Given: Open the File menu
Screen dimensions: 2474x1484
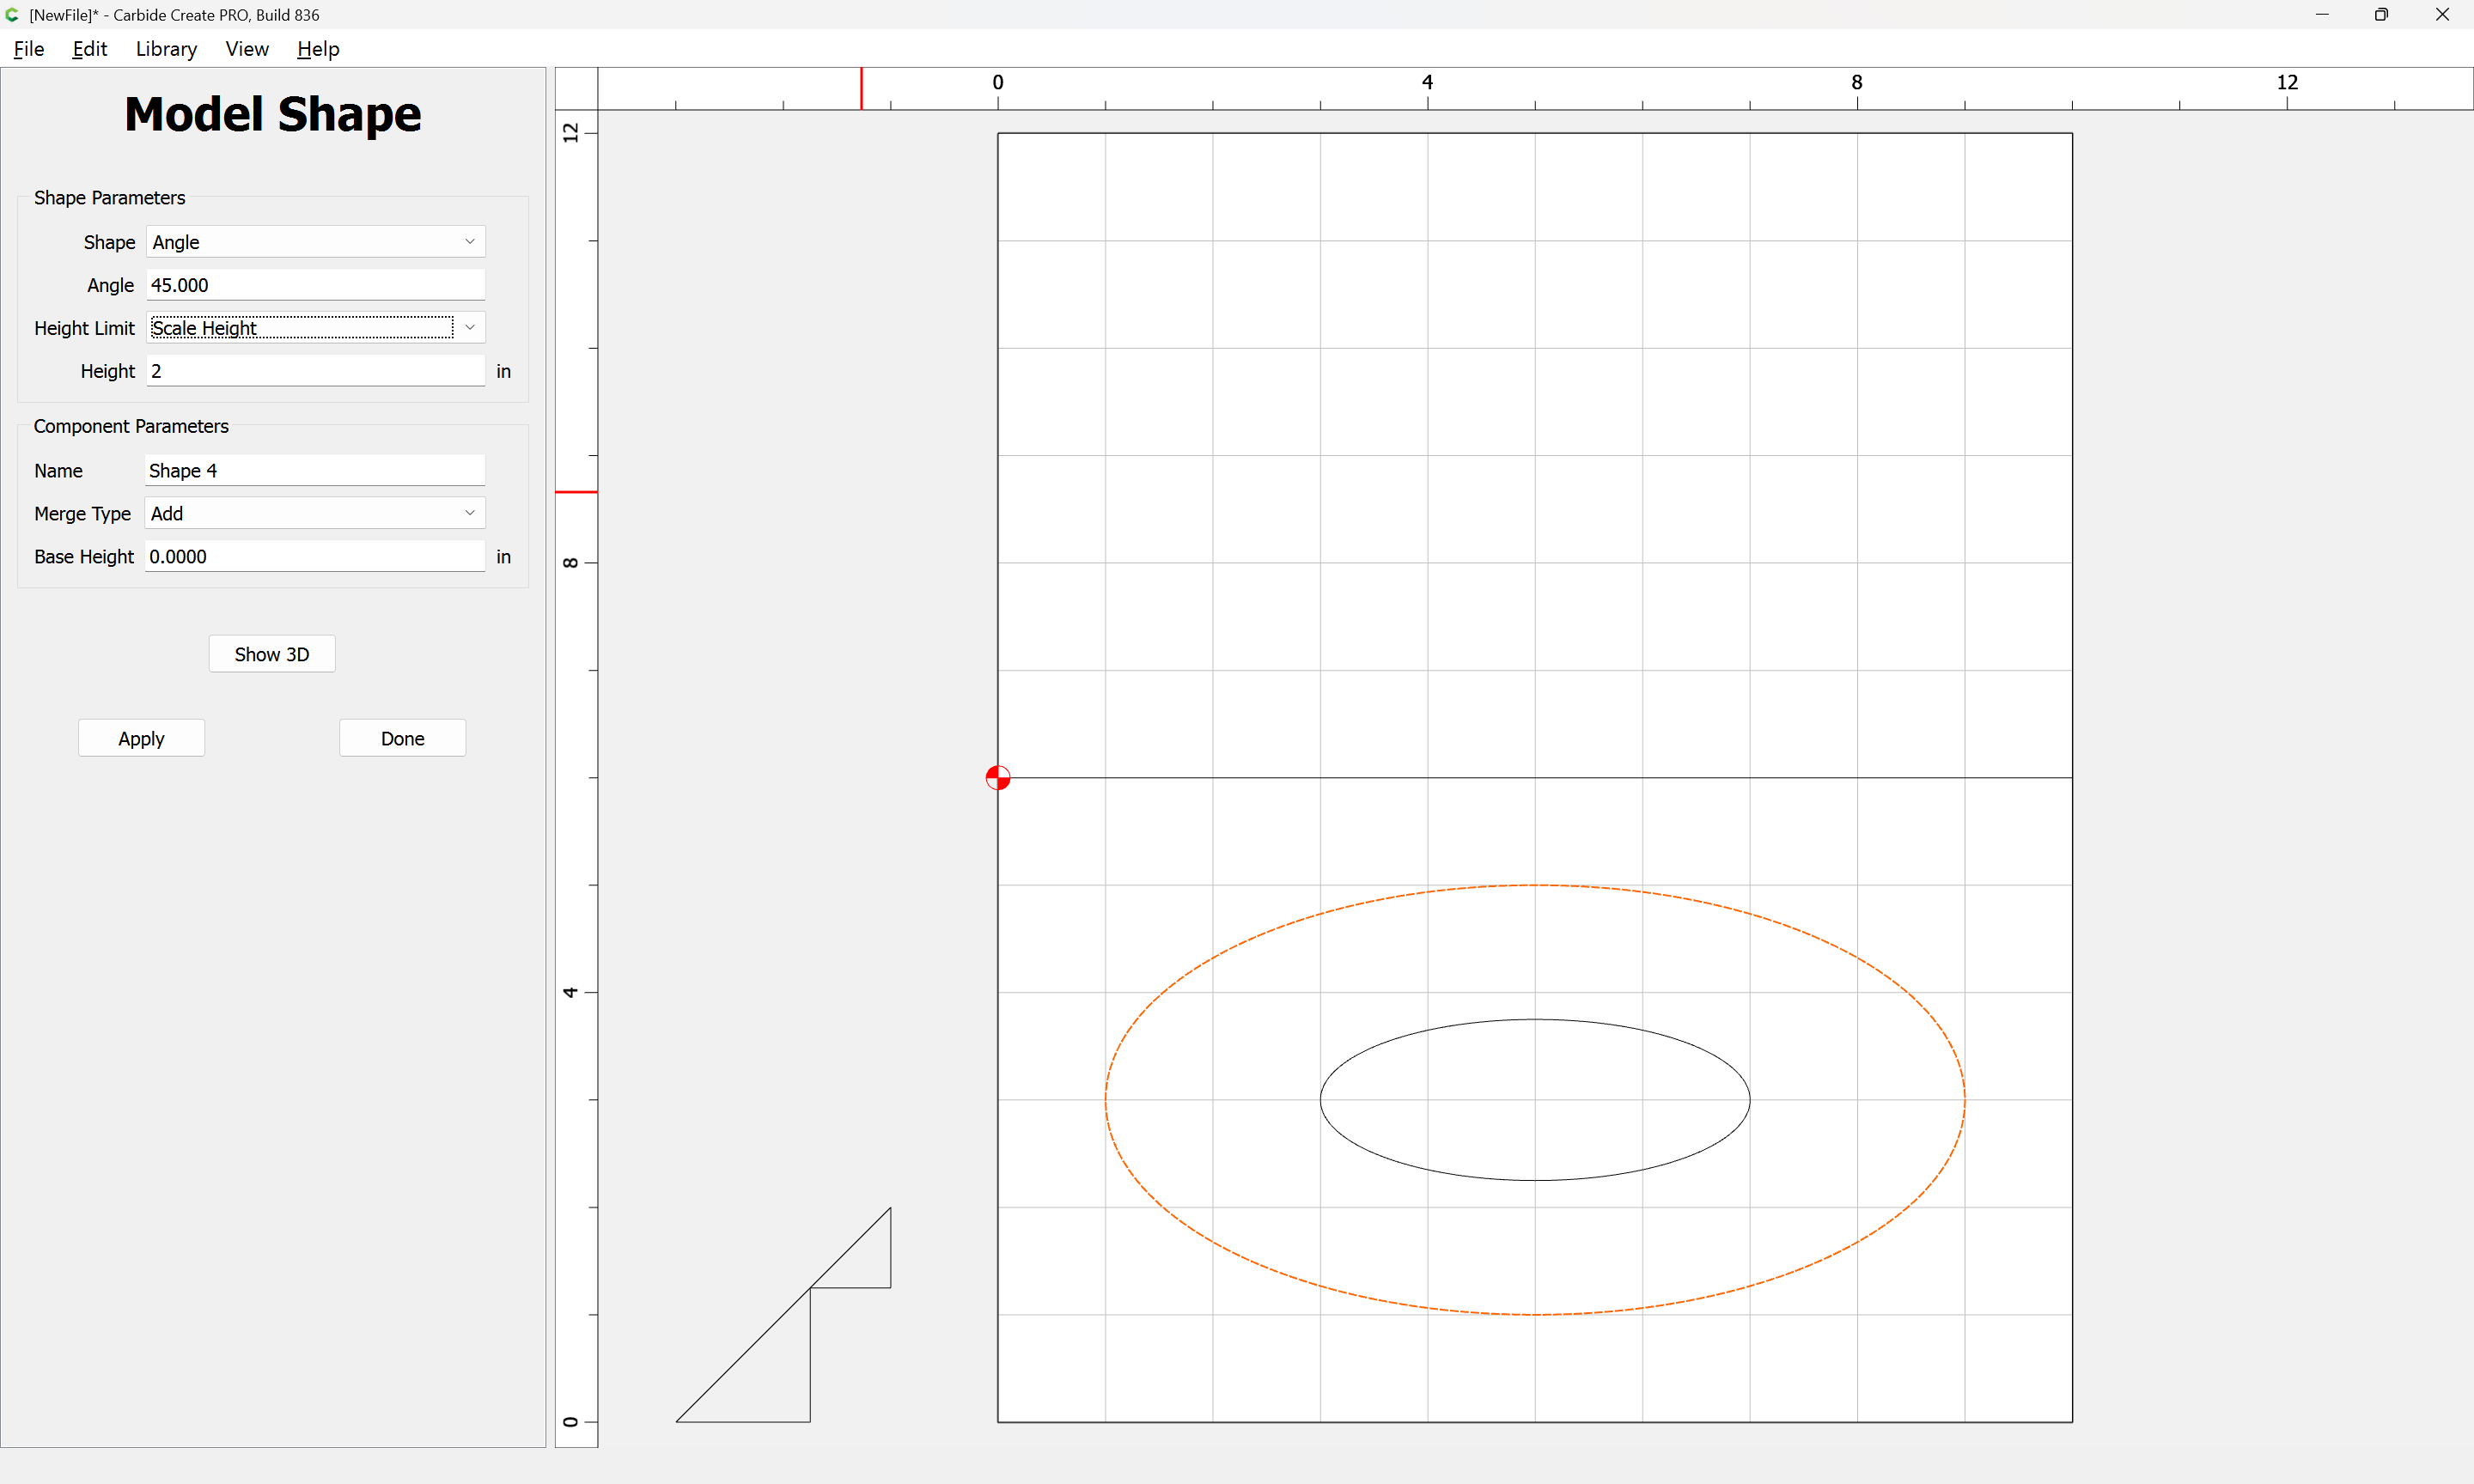Looking at the screenshot, I should [29, 49].
